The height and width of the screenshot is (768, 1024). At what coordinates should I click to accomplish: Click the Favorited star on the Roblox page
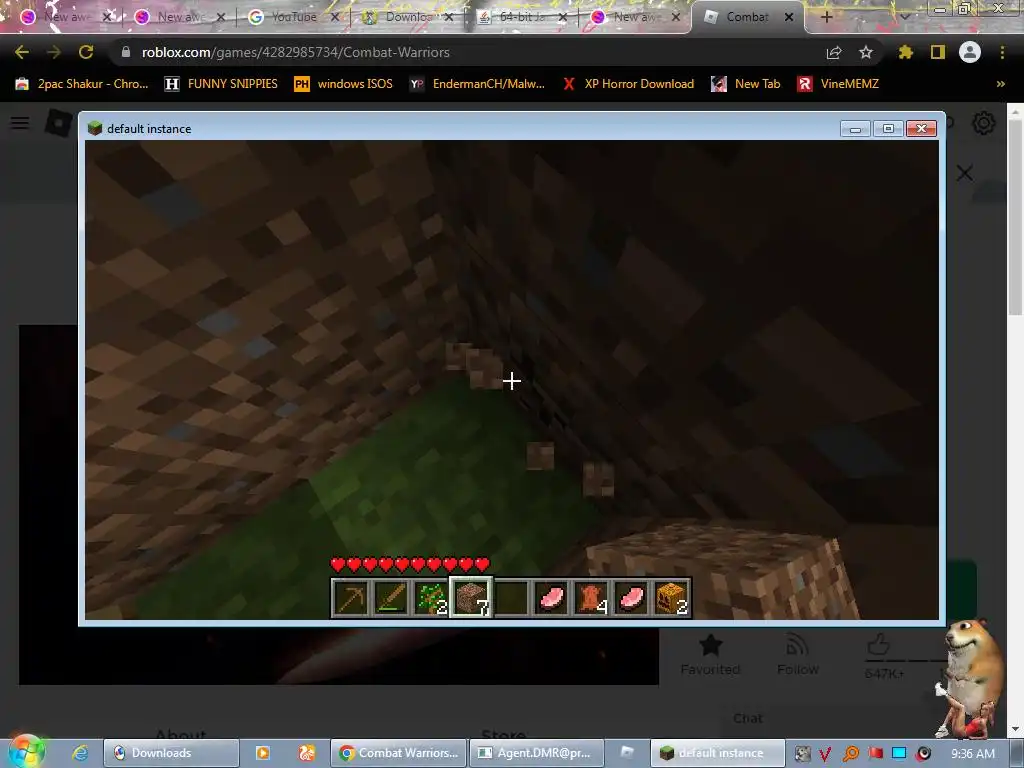[710, 645]
